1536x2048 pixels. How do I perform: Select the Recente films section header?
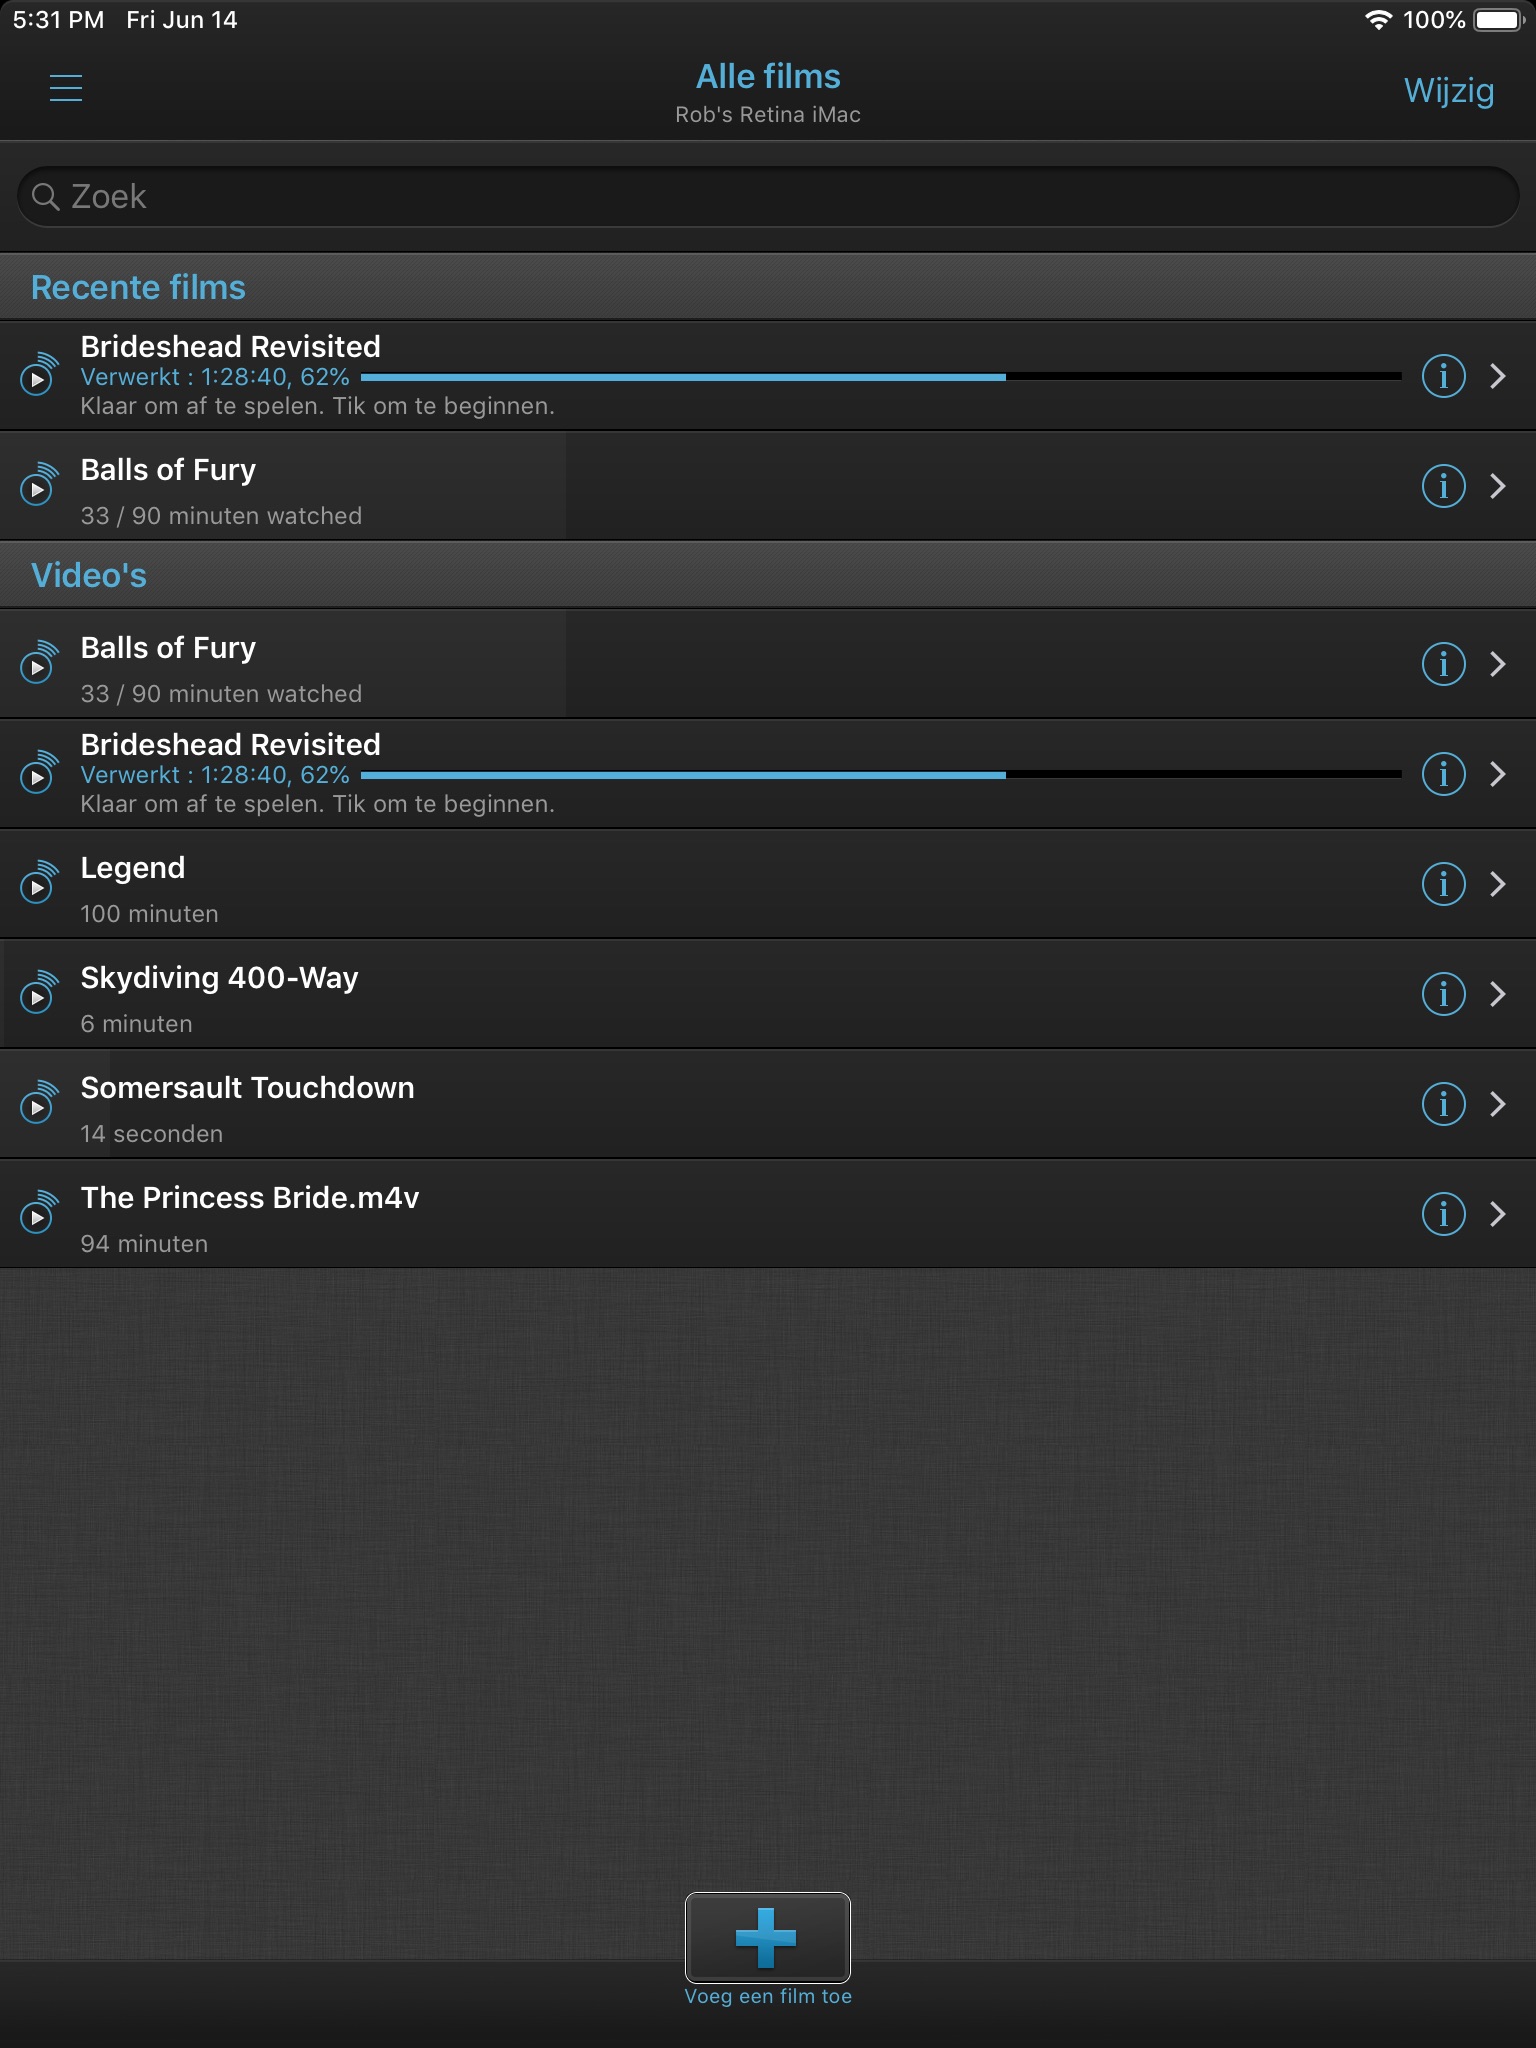[x=768, y=287]
